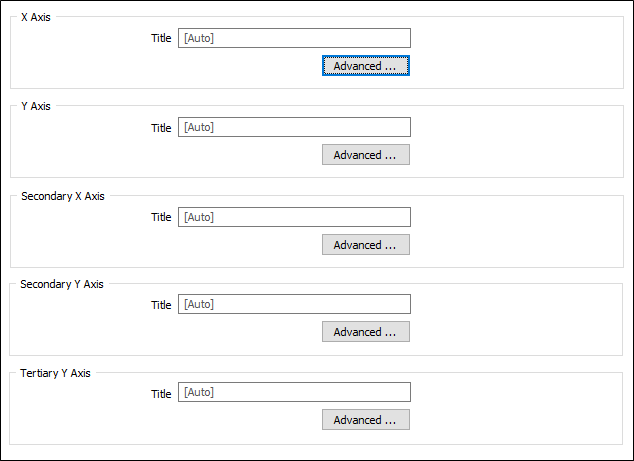This screenshot has height=461, width=634.
Task: Click the X Axis Advanced button
Action: coord(365,66)
